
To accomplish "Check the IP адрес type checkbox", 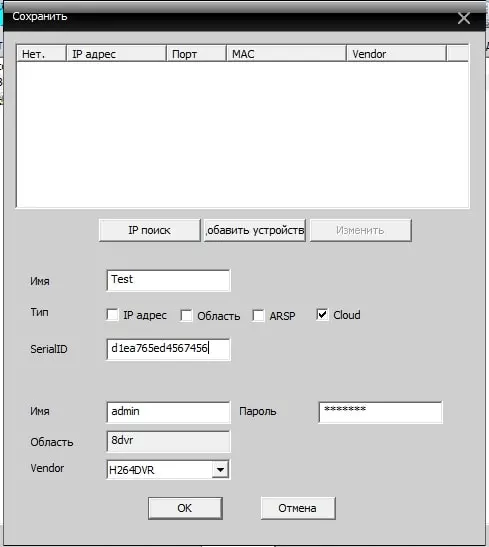I will coord(112,315).
